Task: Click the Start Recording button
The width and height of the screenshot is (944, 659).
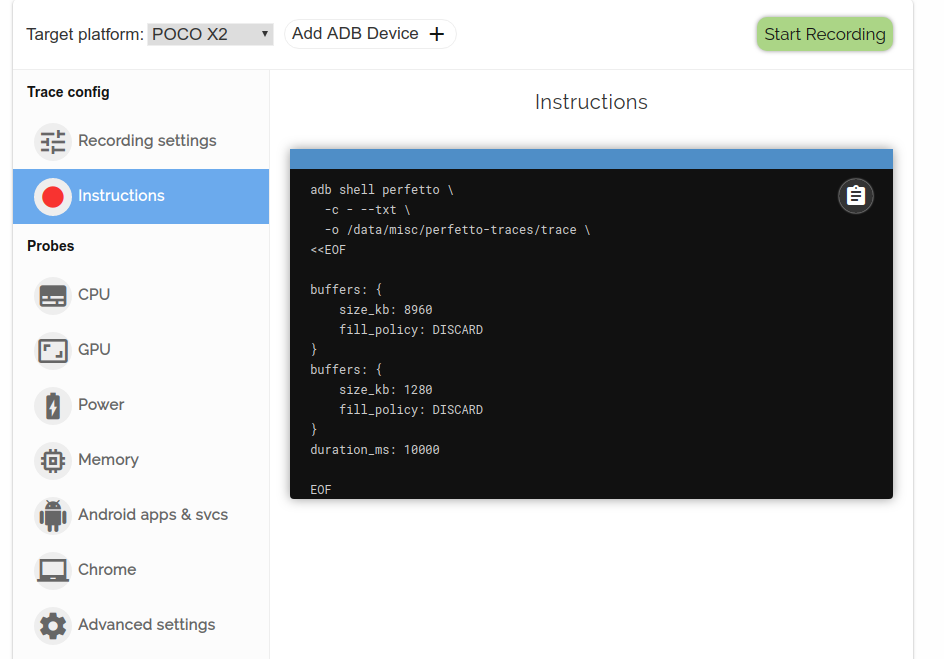Action: point(824,33)
